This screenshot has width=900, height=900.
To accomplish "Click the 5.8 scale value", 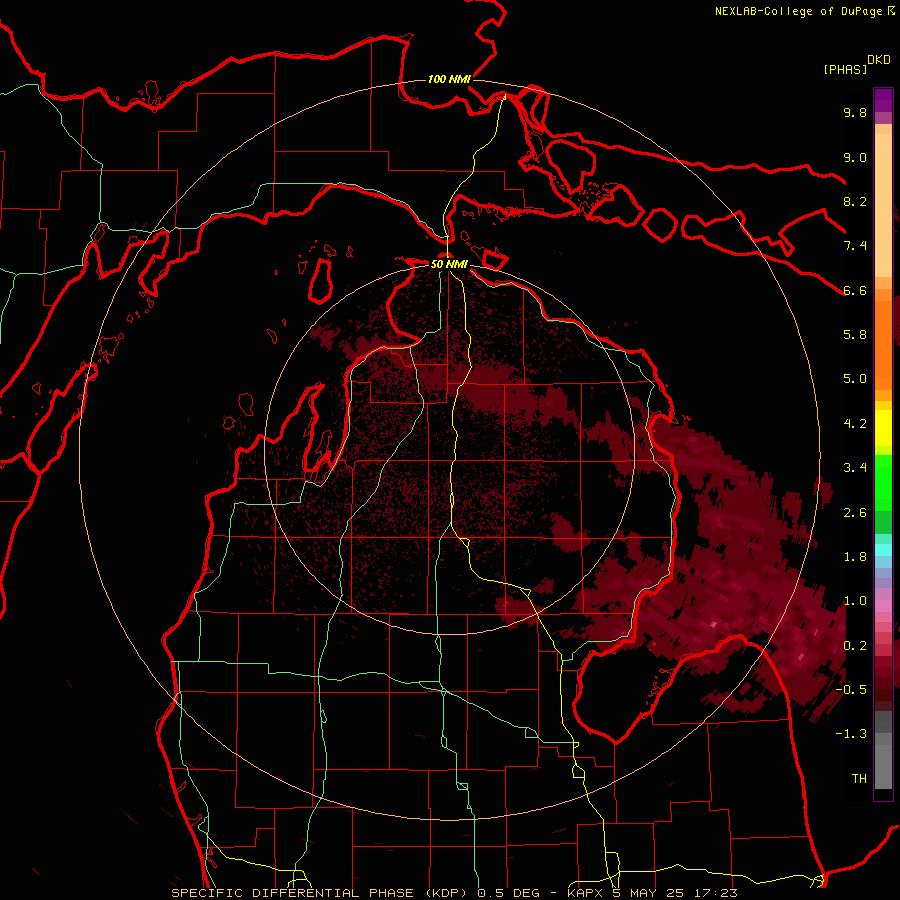I will click(x=855, y=335).
